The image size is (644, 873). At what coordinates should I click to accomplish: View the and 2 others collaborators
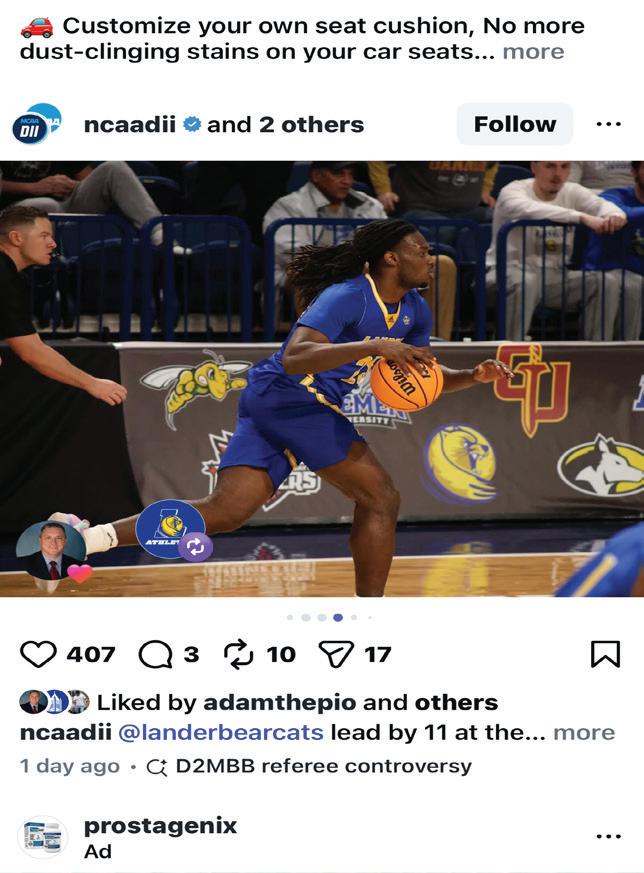(x=286, y=125)
